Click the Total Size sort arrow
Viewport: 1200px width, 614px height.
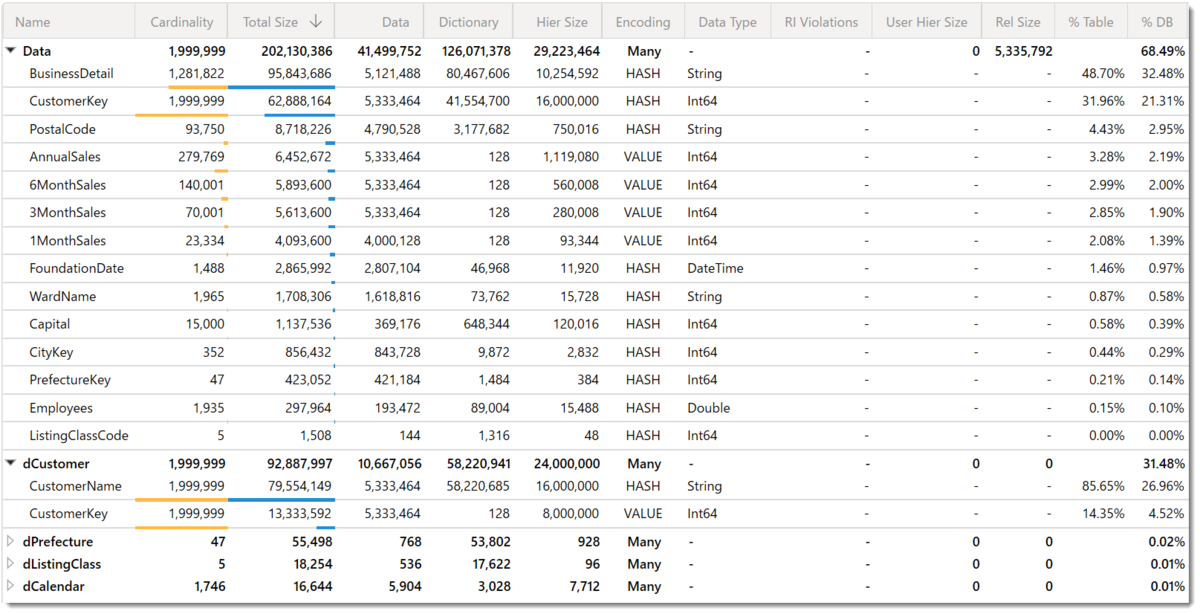(316, 22)
